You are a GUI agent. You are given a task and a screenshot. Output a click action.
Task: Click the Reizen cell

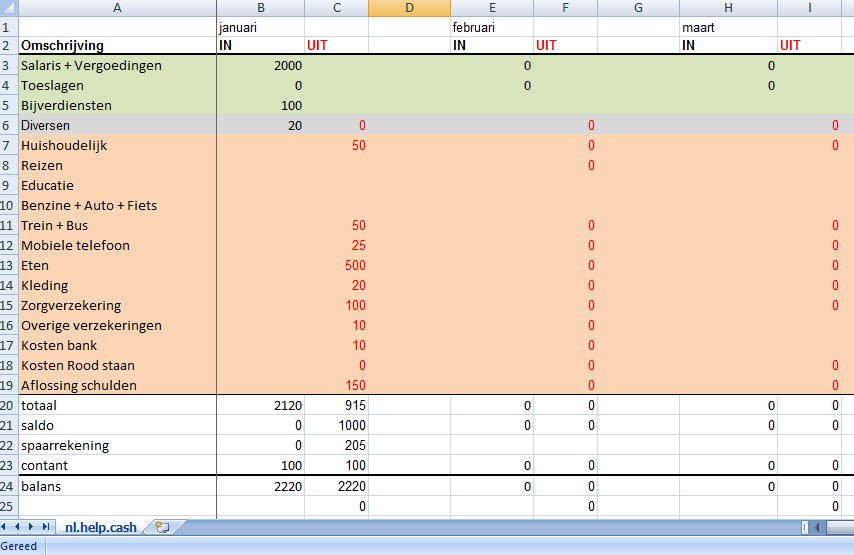tap(117, 165)
